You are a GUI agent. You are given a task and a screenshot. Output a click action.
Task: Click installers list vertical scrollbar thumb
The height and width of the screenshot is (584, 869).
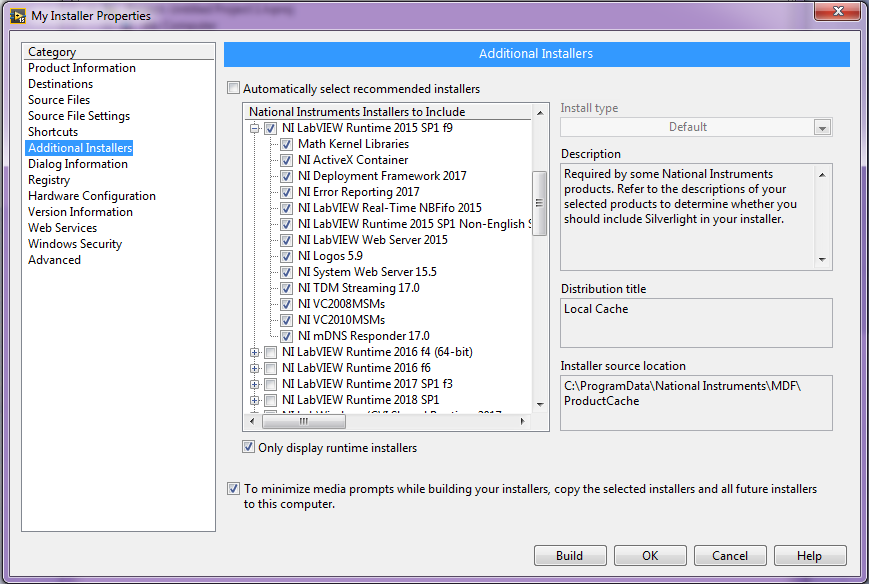(x=539, y=203)
